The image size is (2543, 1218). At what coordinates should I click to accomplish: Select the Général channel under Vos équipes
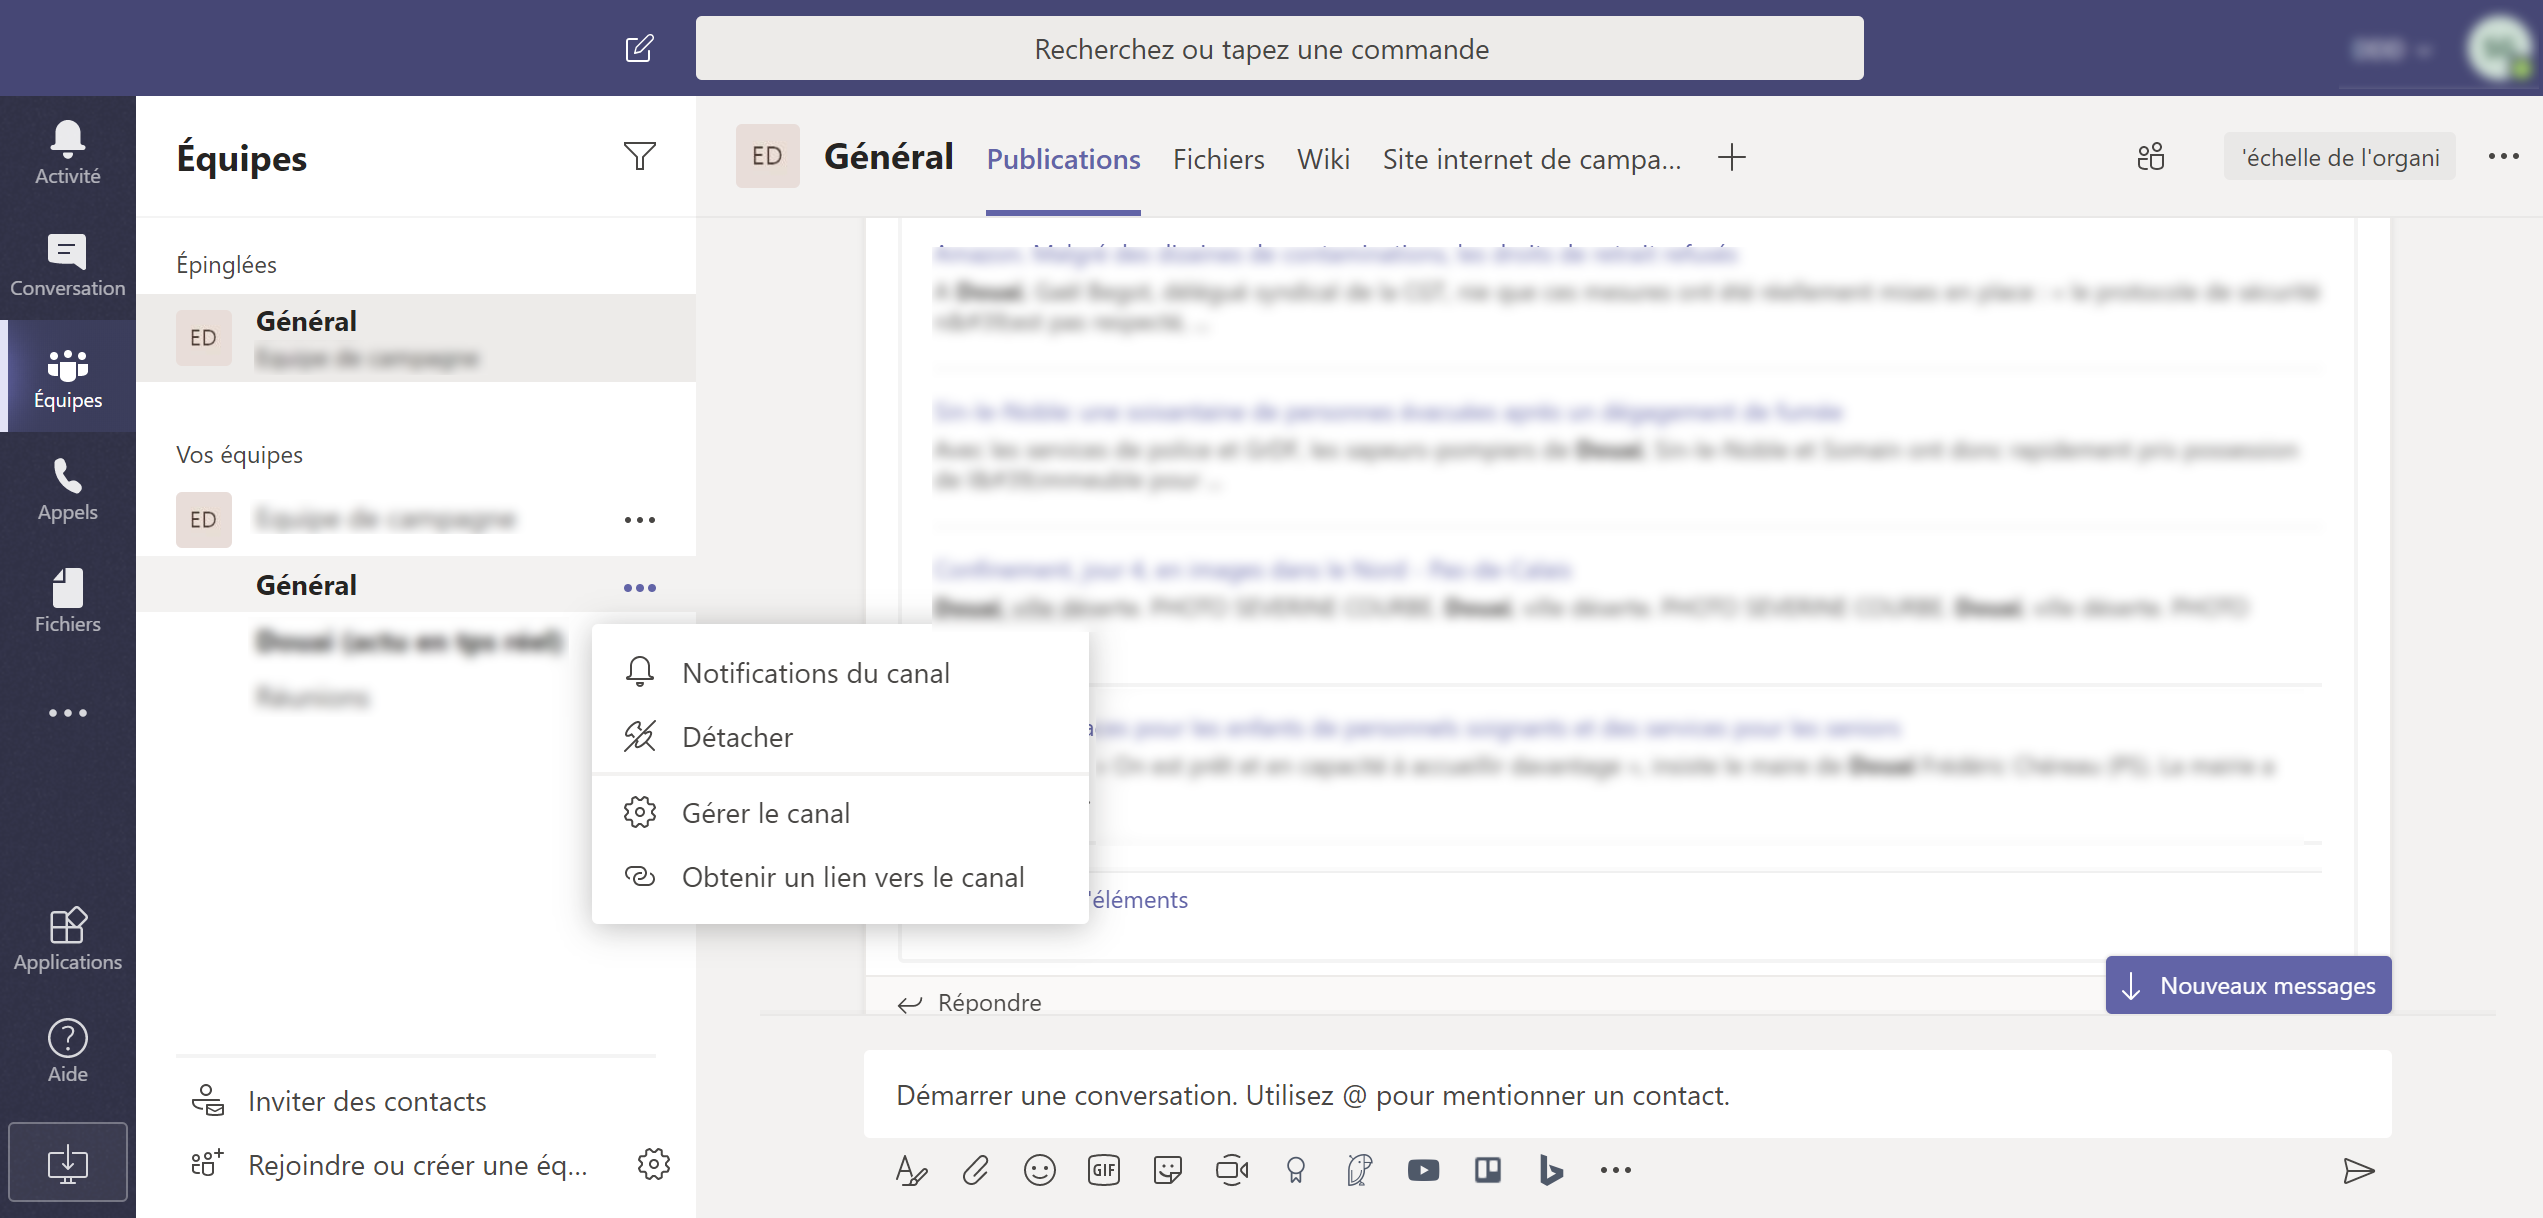(416, 585)
